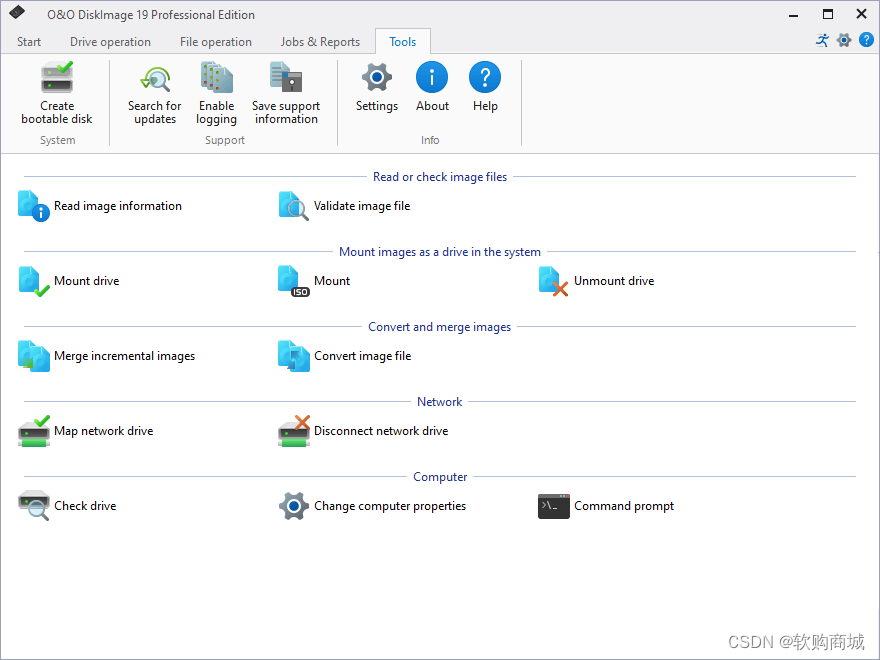Click the O&O DiskImage title bar logo
This screenshot has height=660, width=880.
[x=17, y=12]
